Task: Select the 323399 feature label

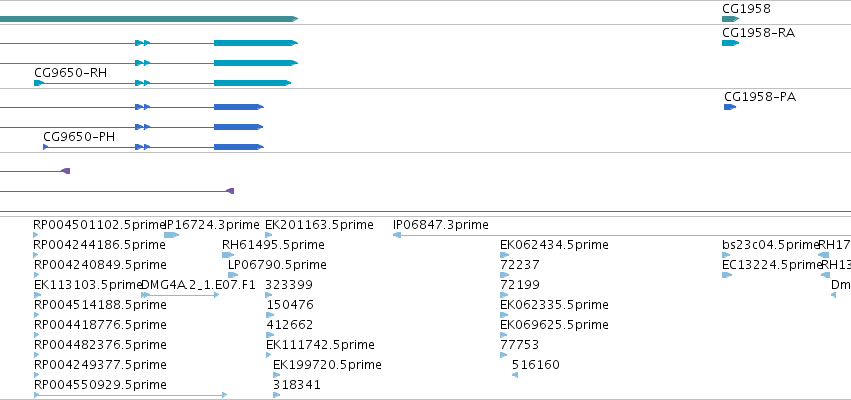Action: [289, 285]
